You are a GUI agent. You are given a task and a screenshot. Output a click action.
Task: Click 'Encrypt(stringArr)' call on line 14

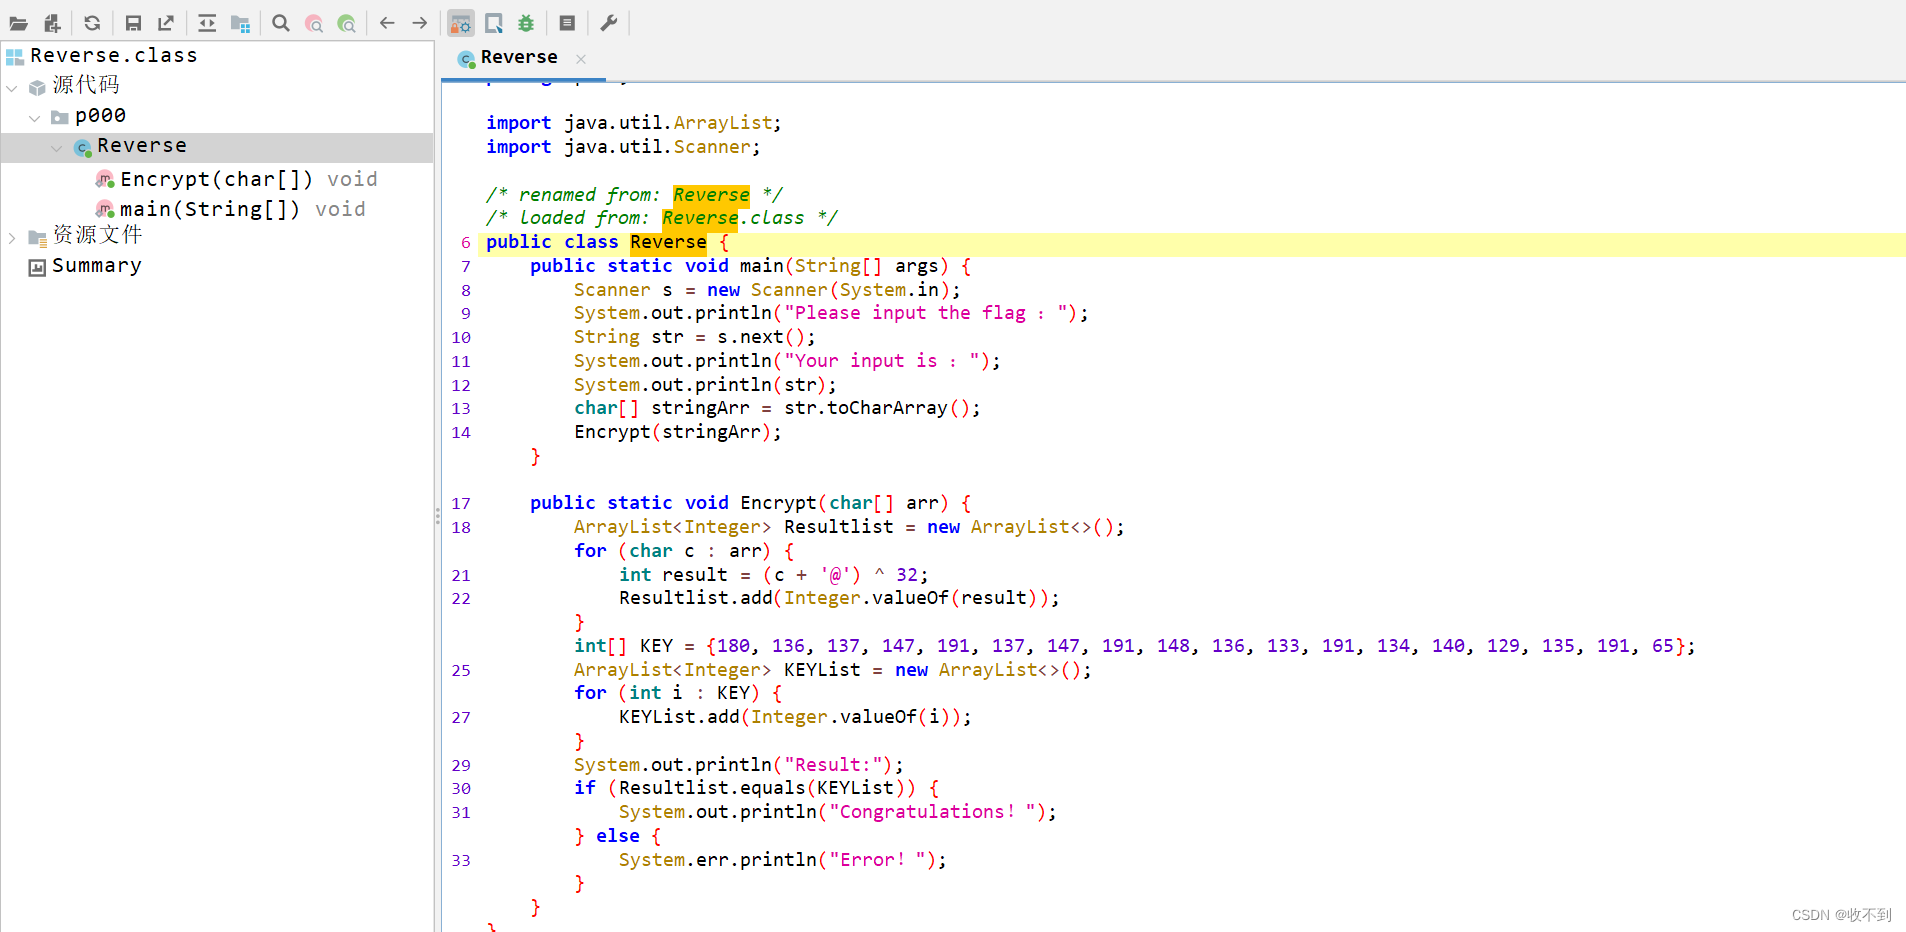(673, 432)
